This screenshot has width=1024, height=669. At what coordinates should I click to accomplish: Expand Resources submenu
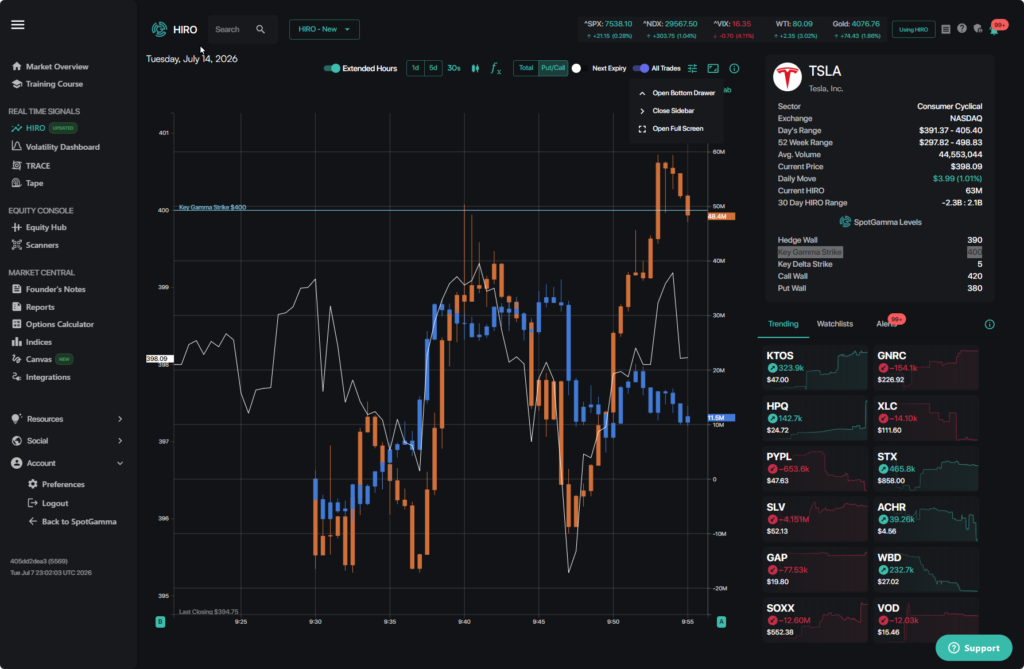67,419
